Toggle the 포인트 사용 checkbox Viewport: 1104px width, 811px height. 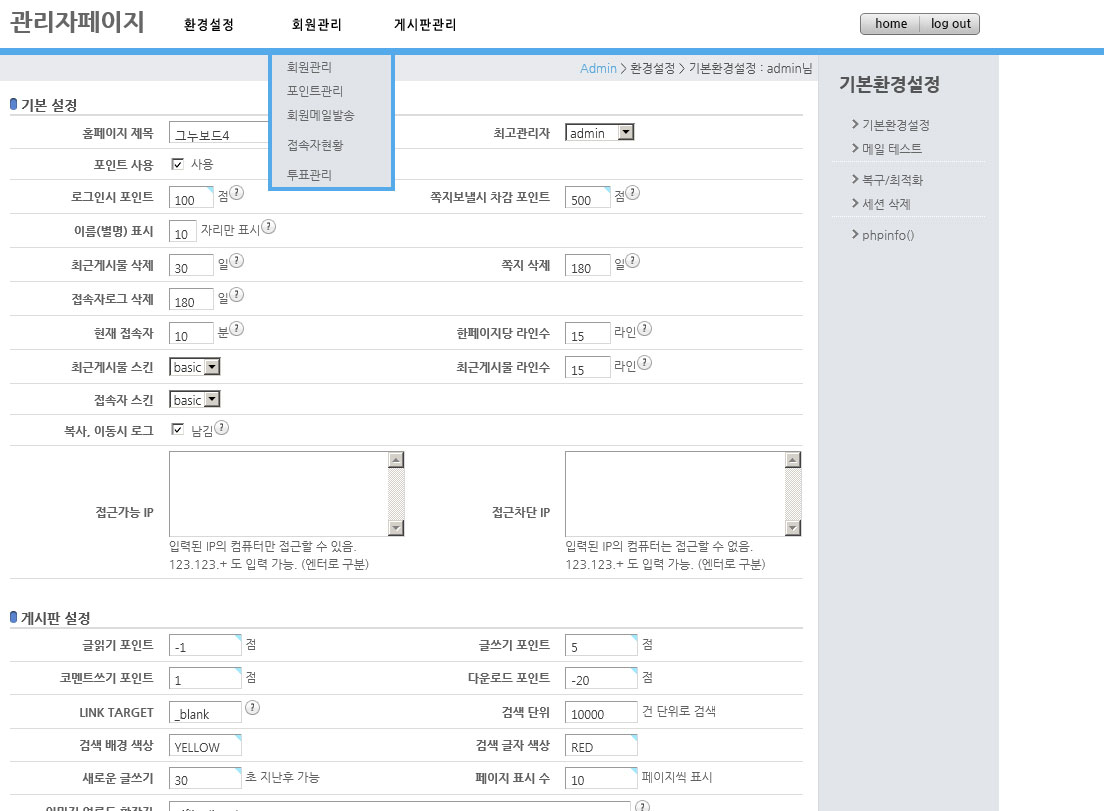[x=178, y=164]
